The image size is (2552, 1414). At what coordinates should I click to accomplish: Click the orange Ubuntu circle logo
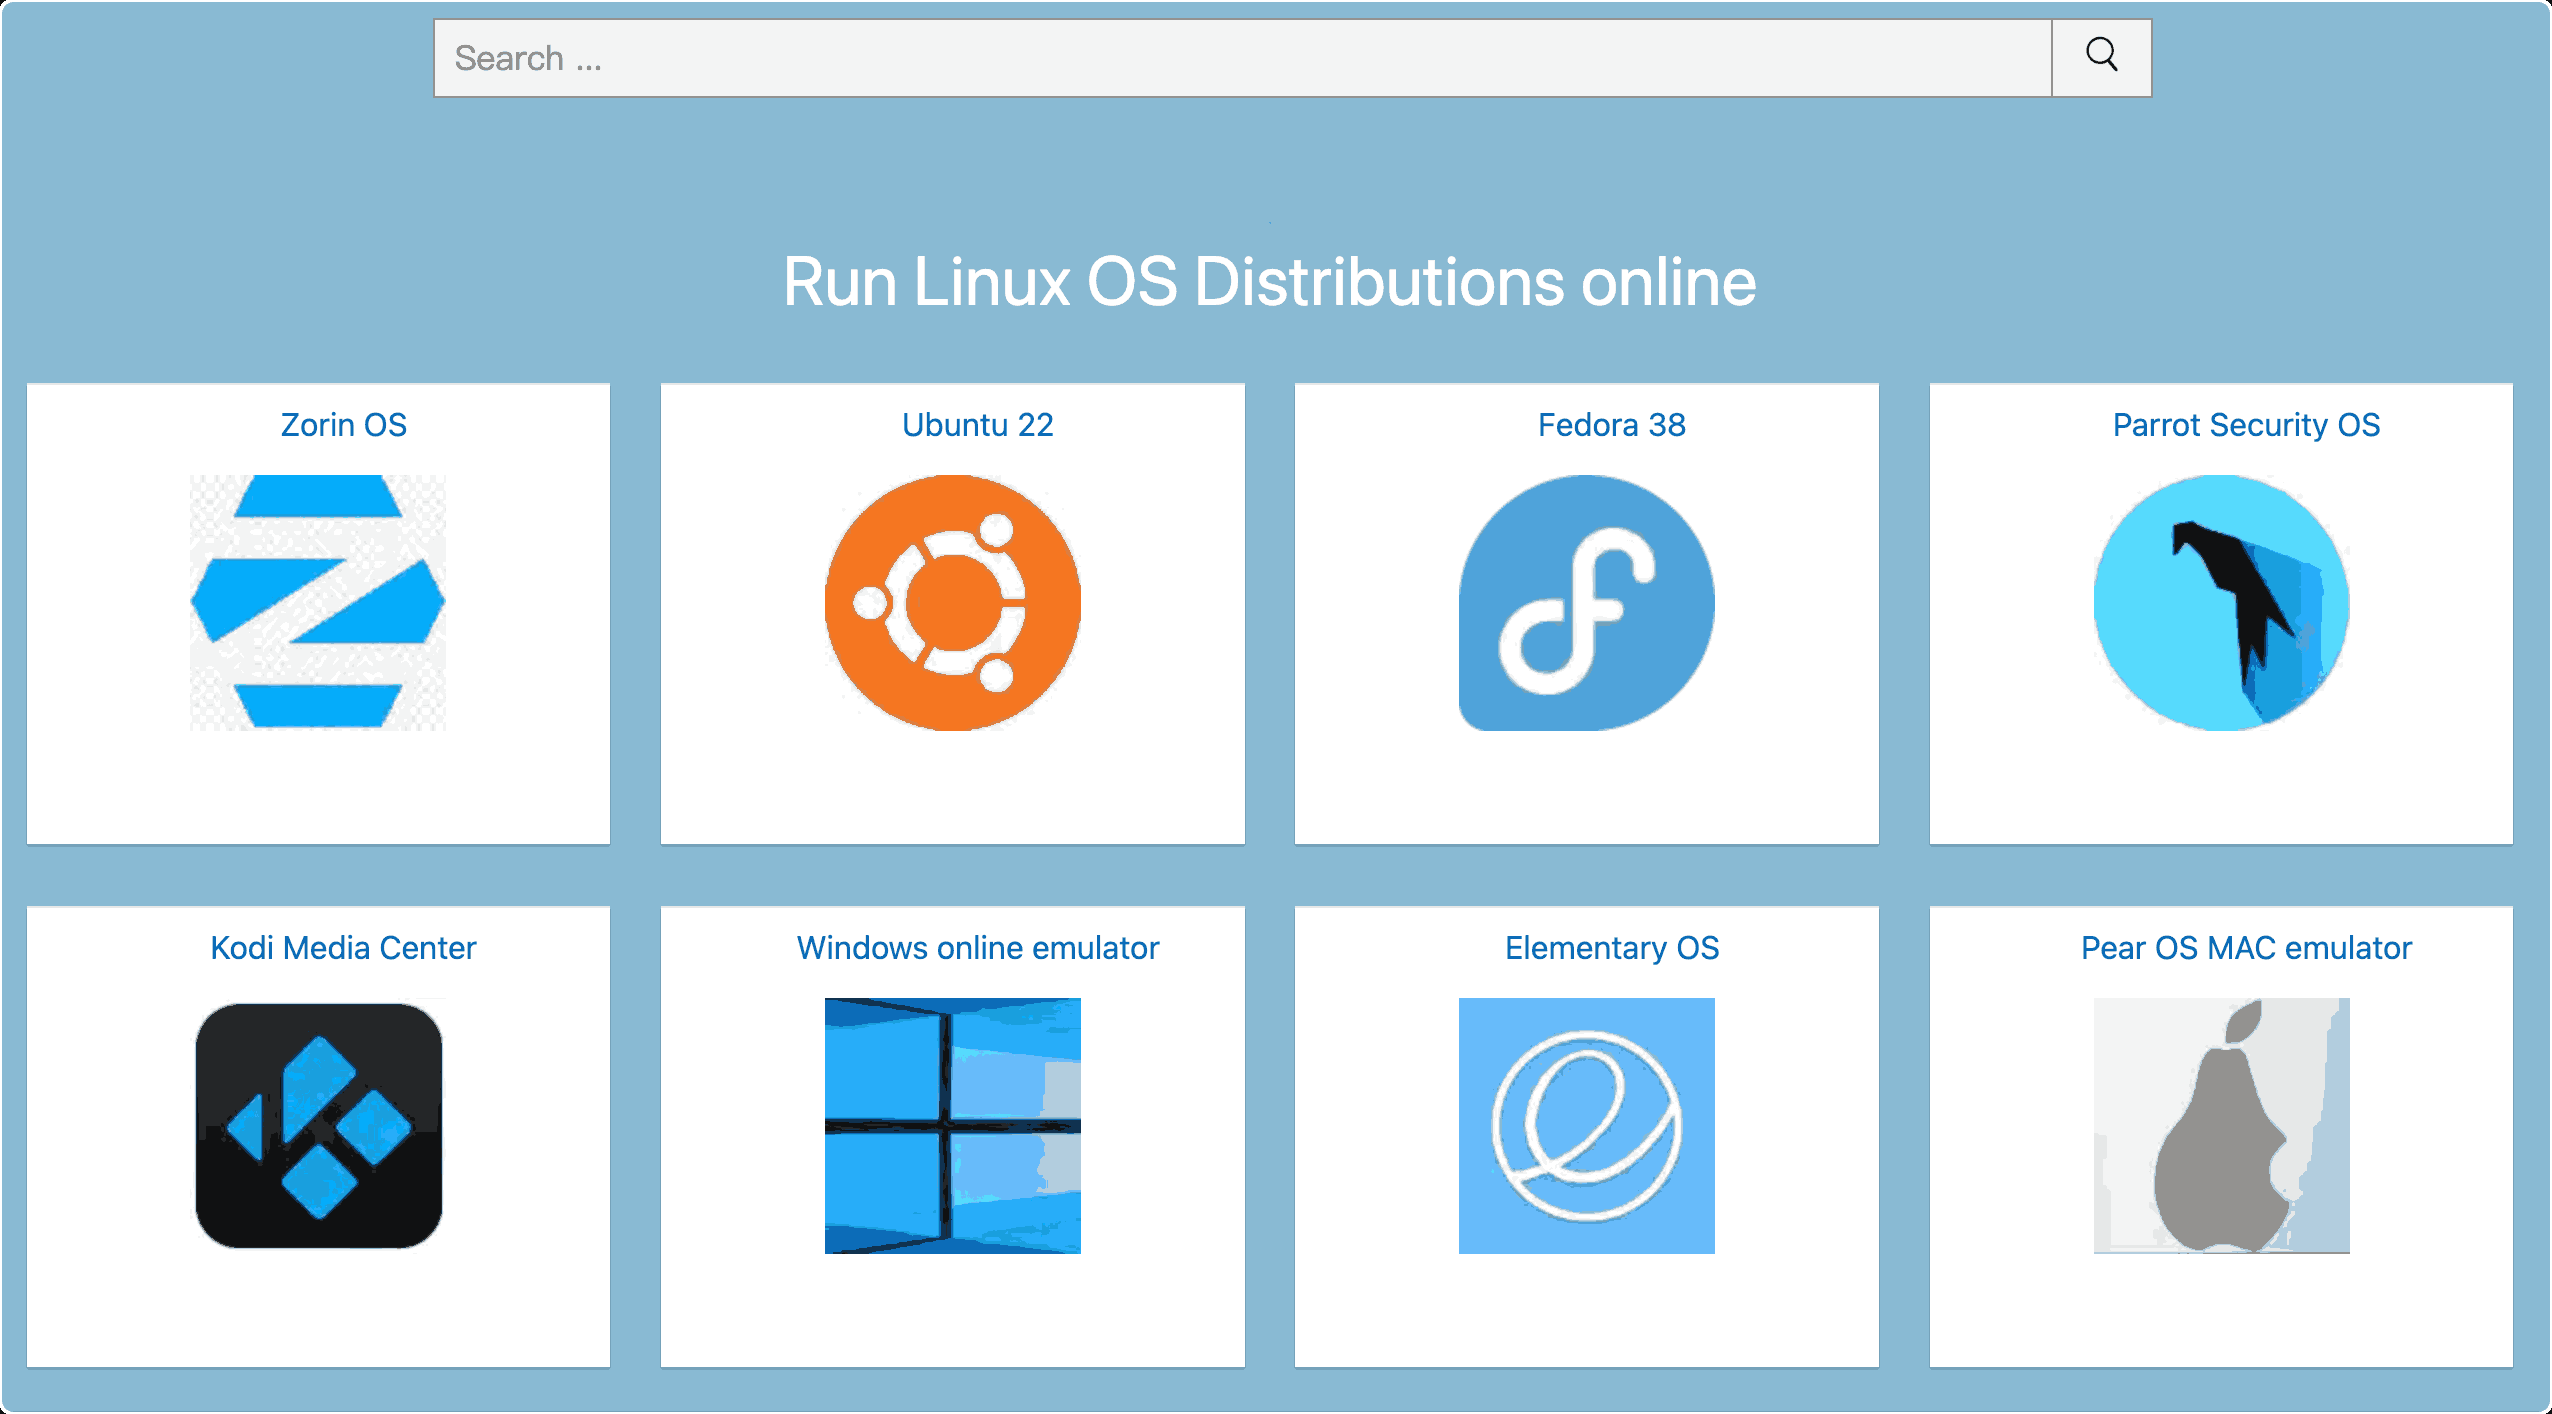(952, 602)
